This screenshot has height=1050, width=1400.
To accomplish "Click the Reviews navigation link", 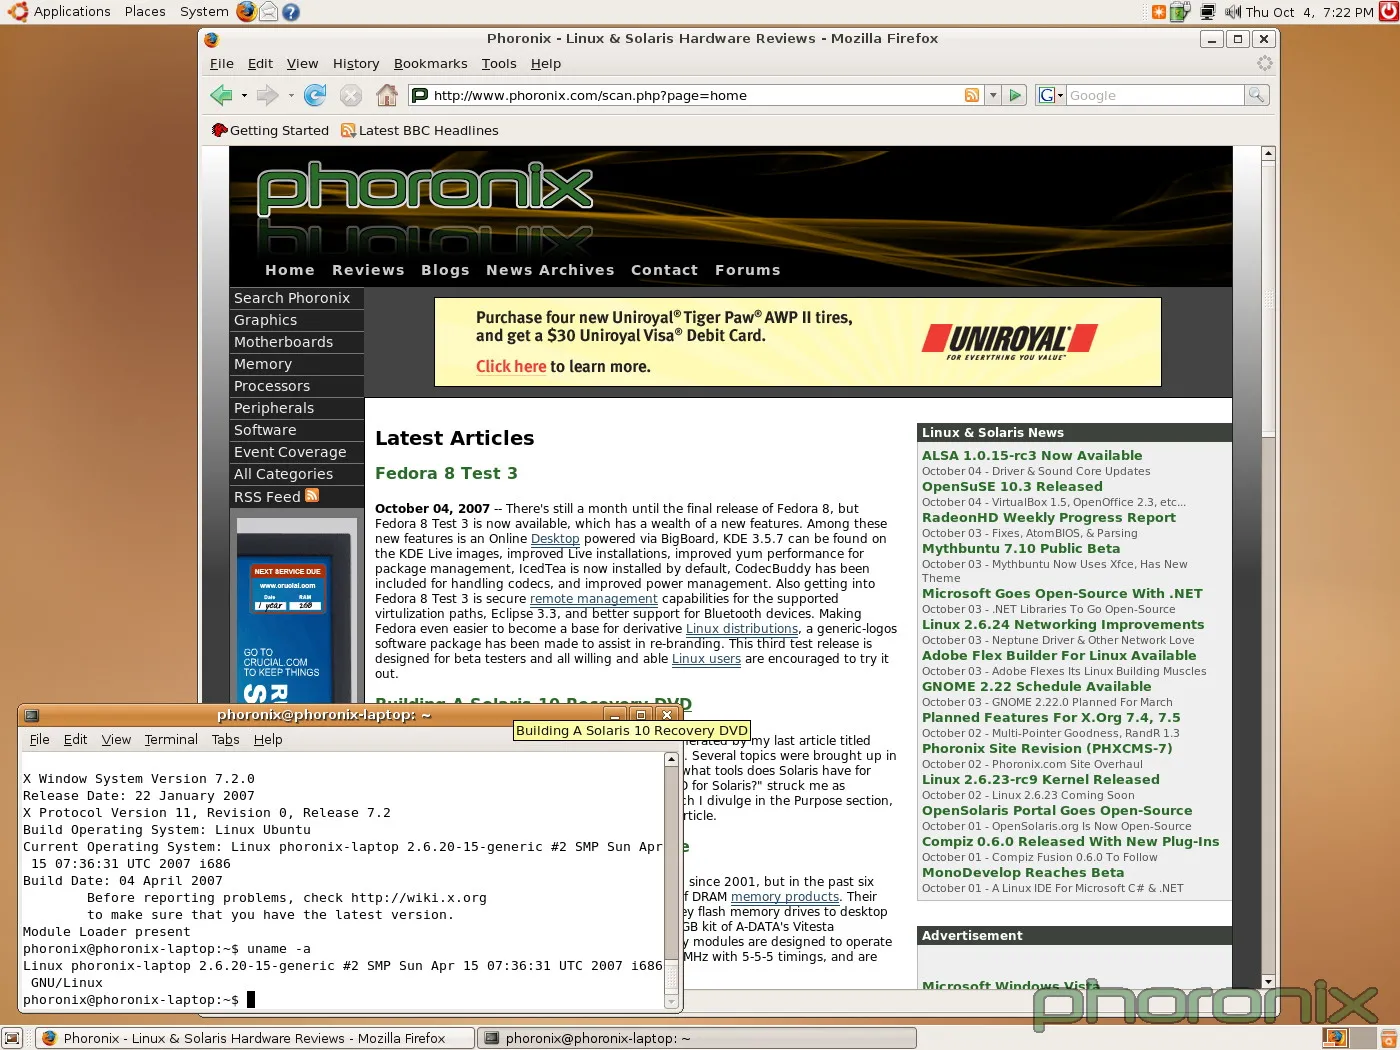I will (368, 270).
